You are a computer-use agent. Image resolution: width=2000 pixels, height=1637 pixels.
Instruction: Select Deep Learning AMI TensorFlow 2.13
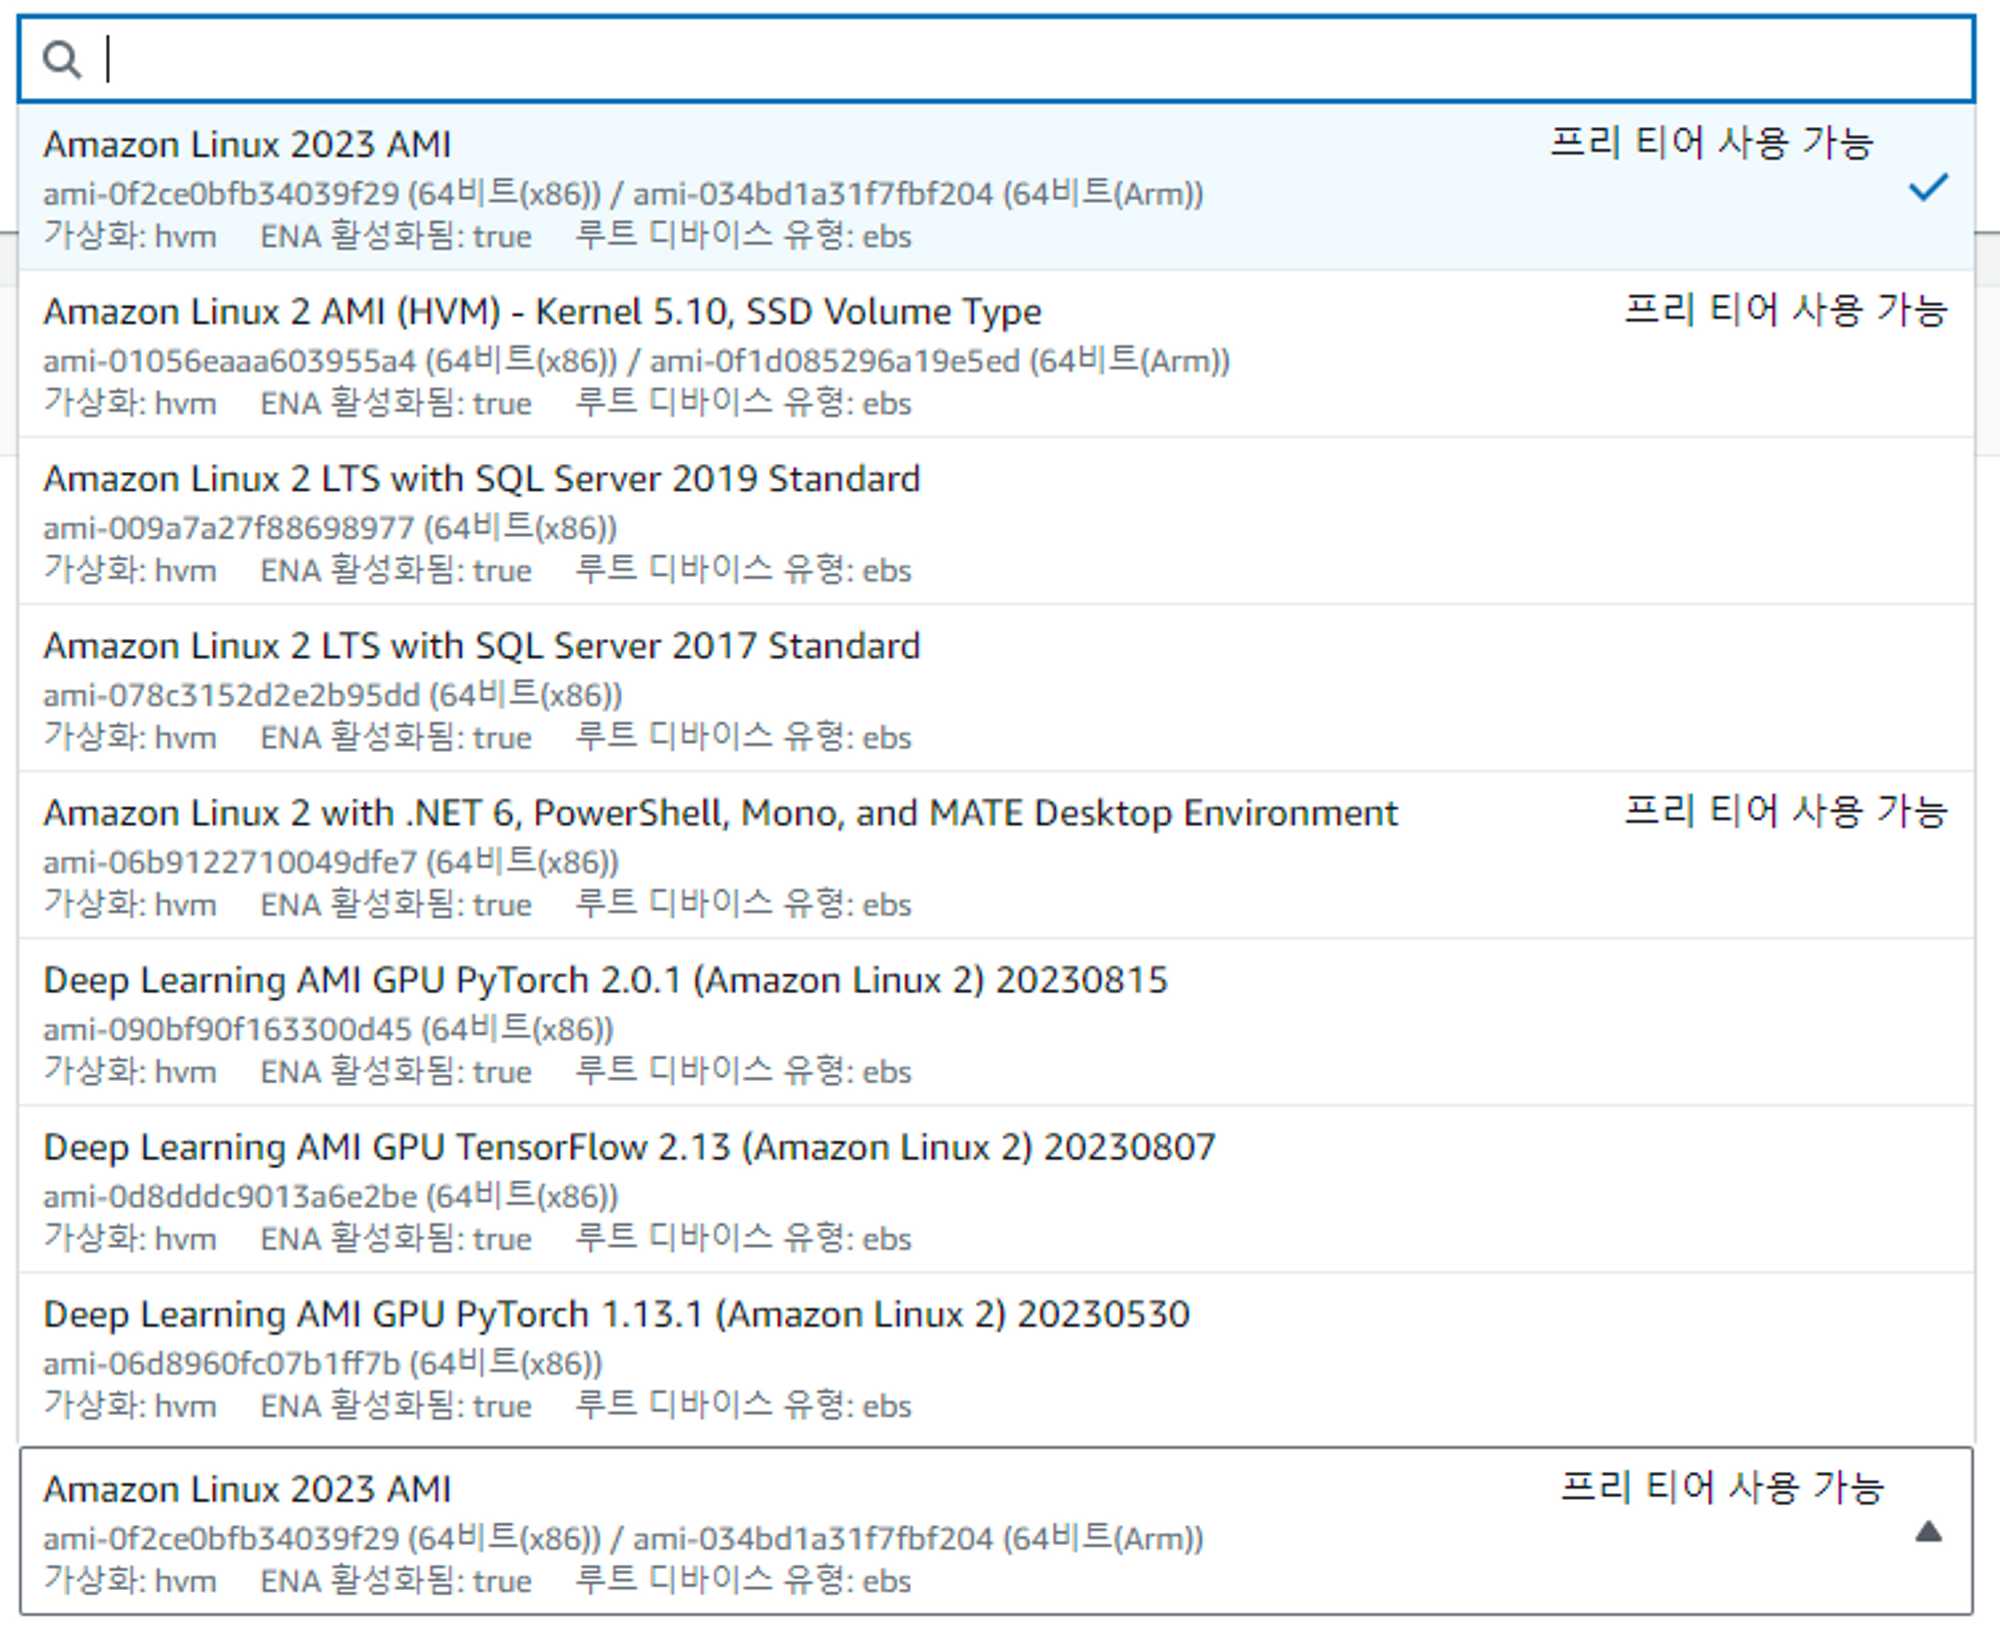(629, 1147)
